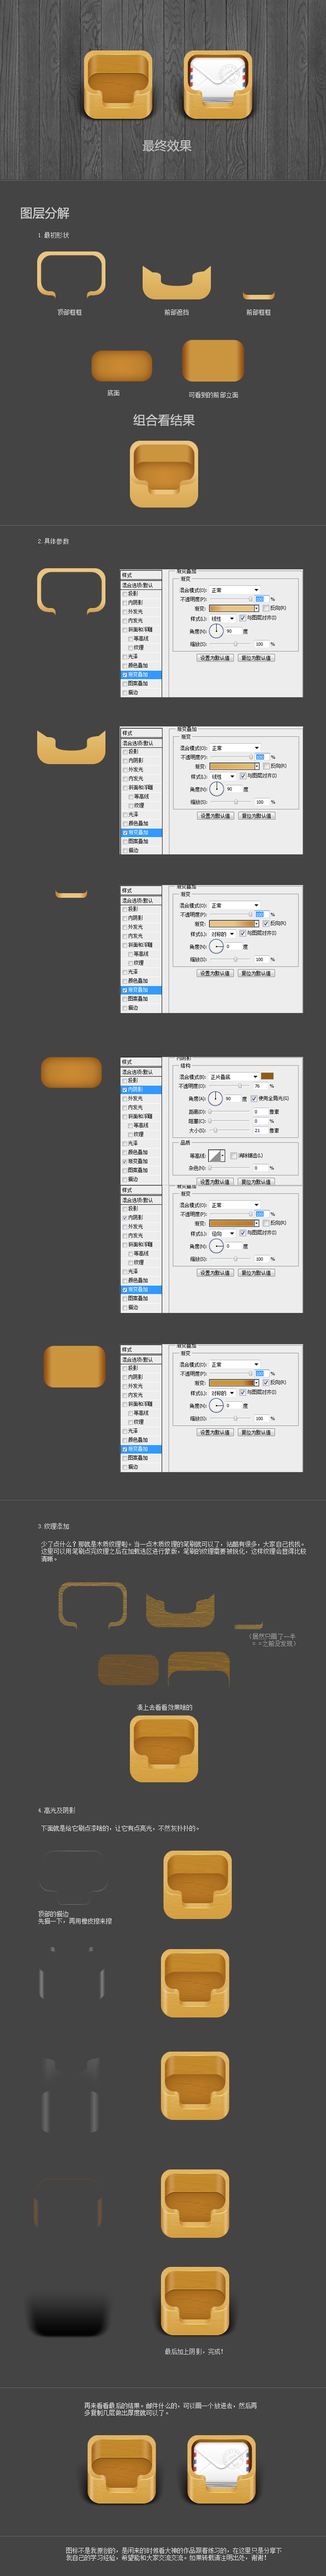This screenshot has height=2576, width=326.
Task: Click the 角度 value field in the 内阴影 panel
Action: (232, 1098)
